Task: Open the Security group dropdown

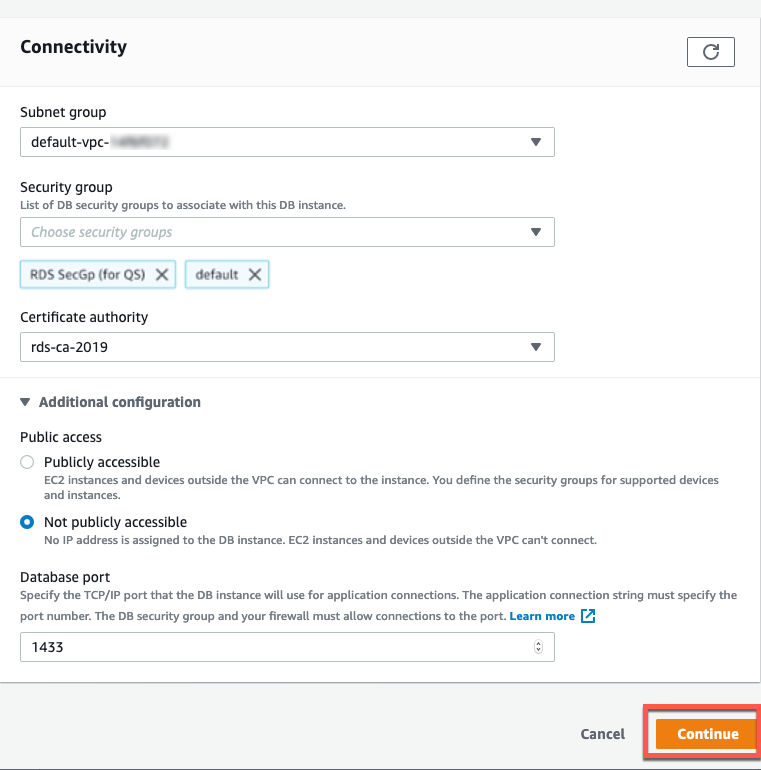Action: point(286,232)
